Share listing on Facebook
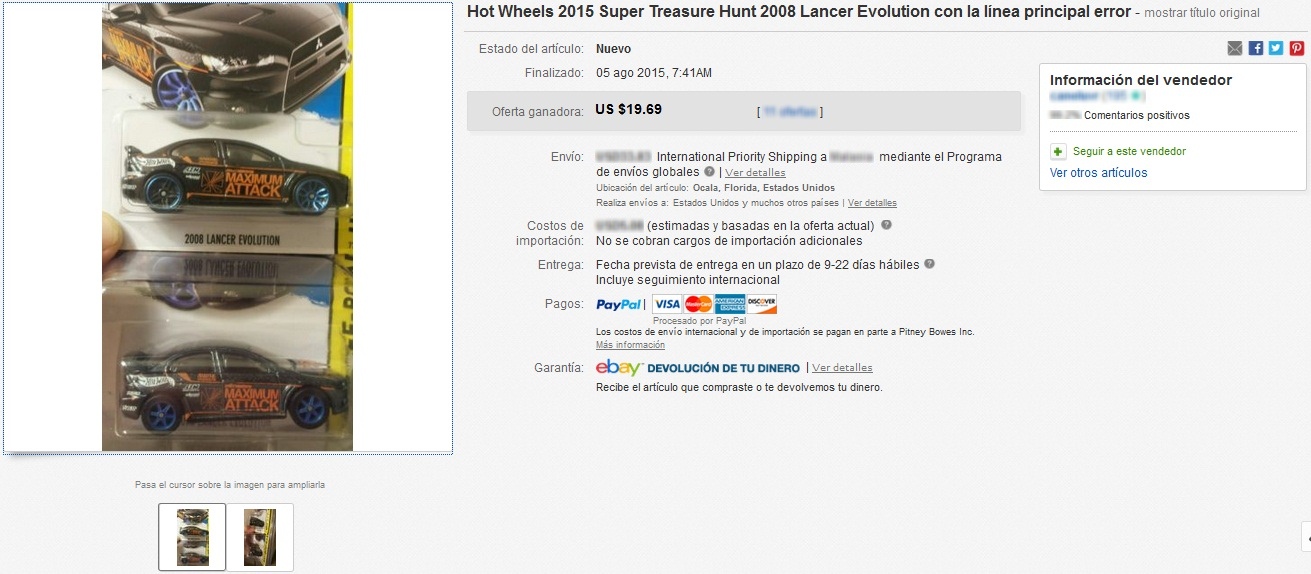This screenshot has height=574, width=1311. tap(1256, 48)
